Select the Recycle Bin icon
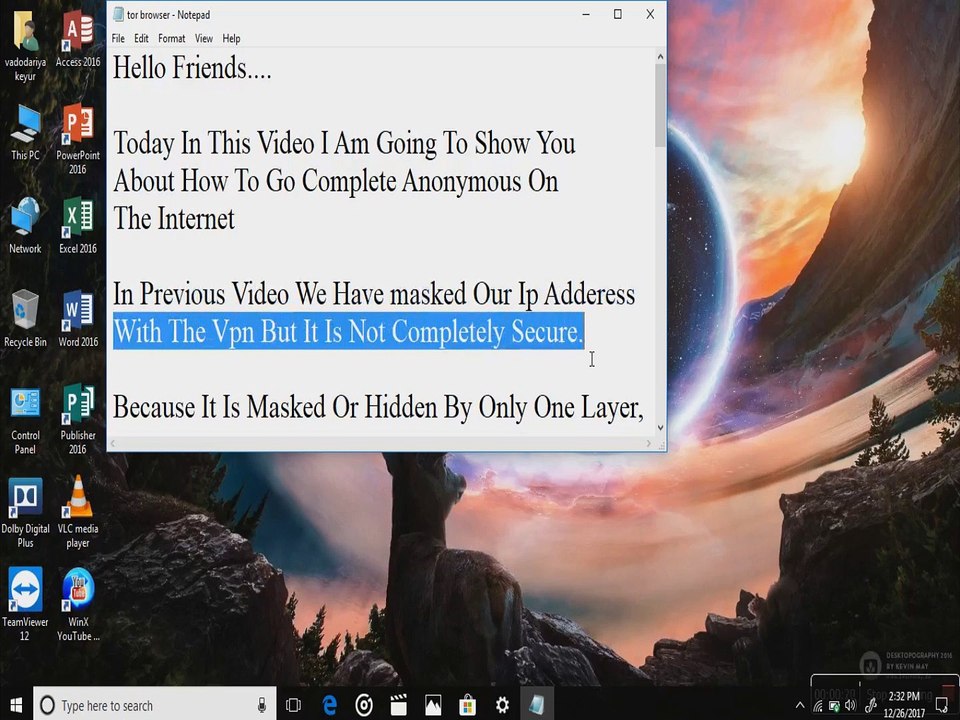This screenshot has width=960, height=720. [x=25, y=319]
